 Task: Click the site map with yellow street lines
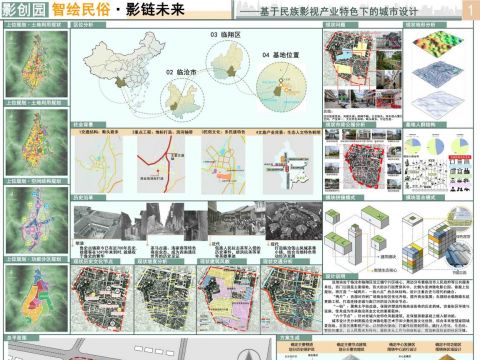click(165, 299)
